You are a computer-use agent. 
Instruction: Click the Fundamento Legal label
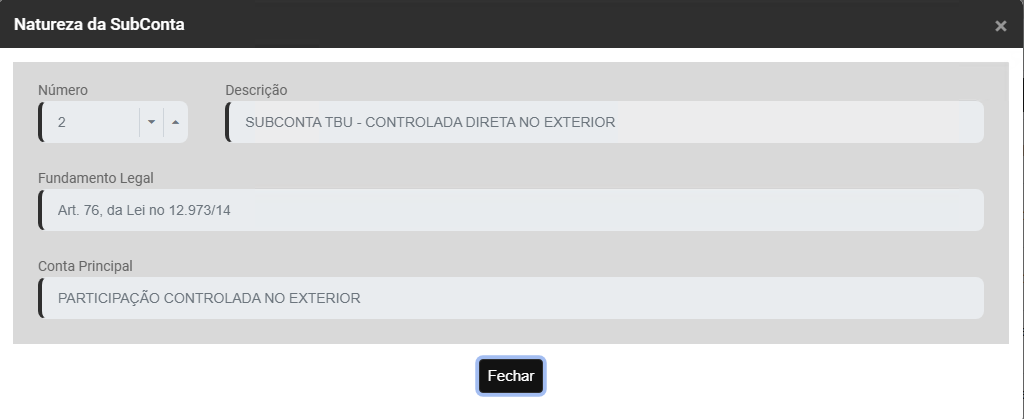click(96, 178)
